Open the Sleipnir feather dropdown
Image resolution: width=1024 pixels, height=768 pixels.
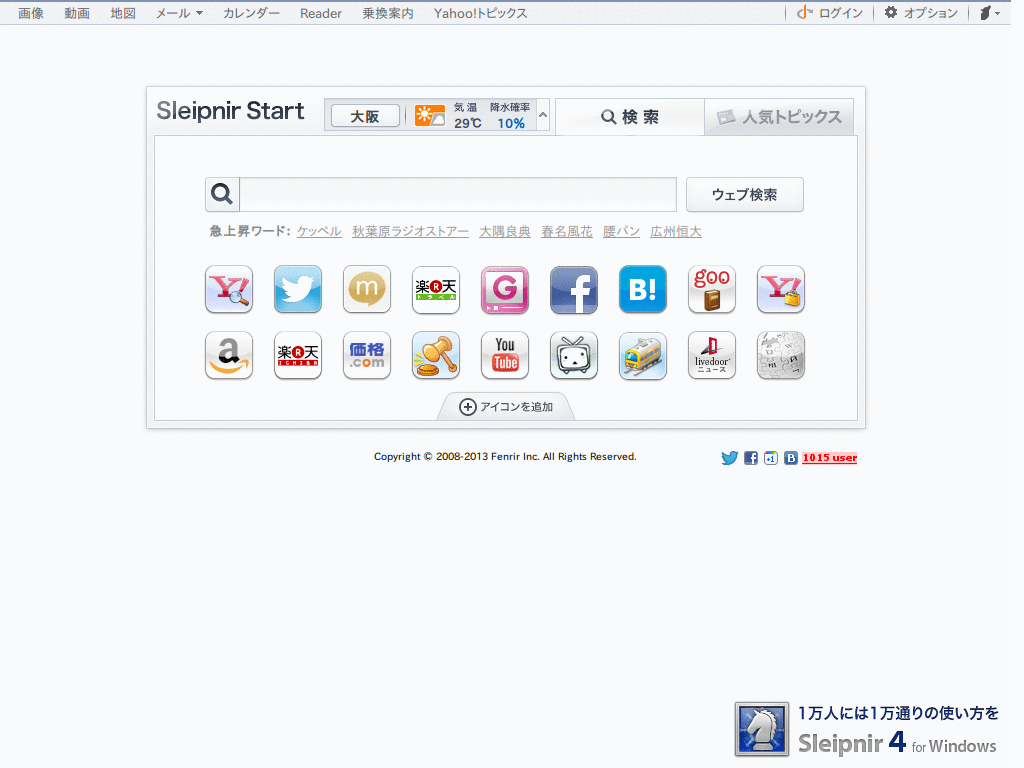[989, 13]
